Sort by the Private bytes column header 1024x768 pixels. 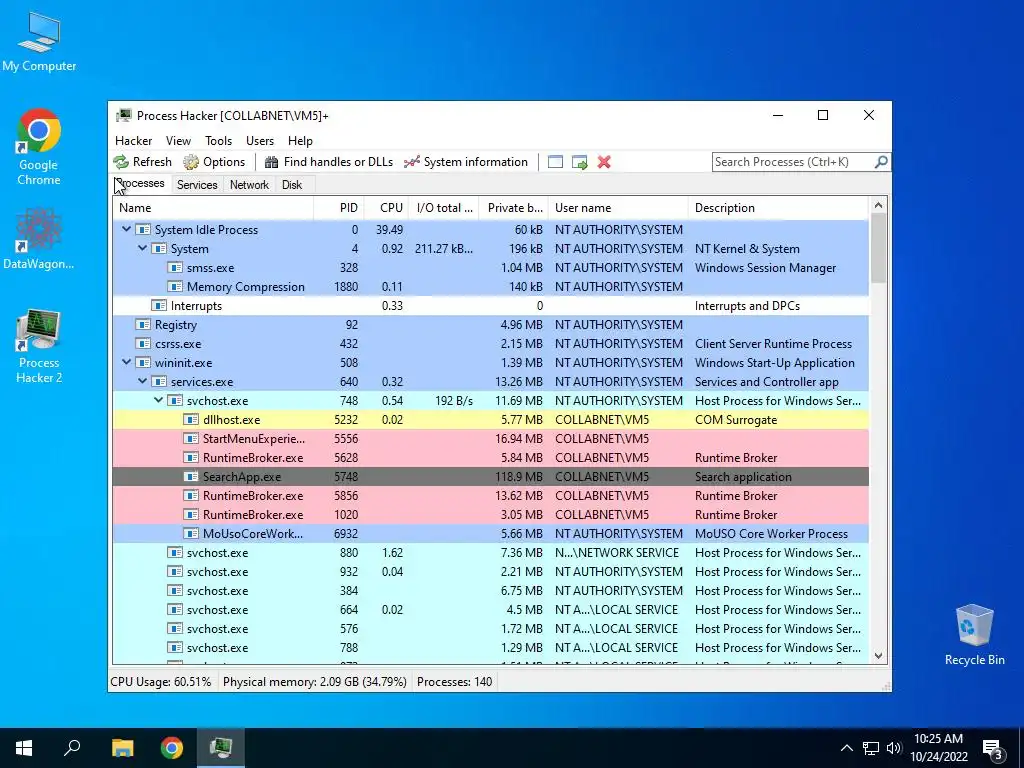(513, 208)
